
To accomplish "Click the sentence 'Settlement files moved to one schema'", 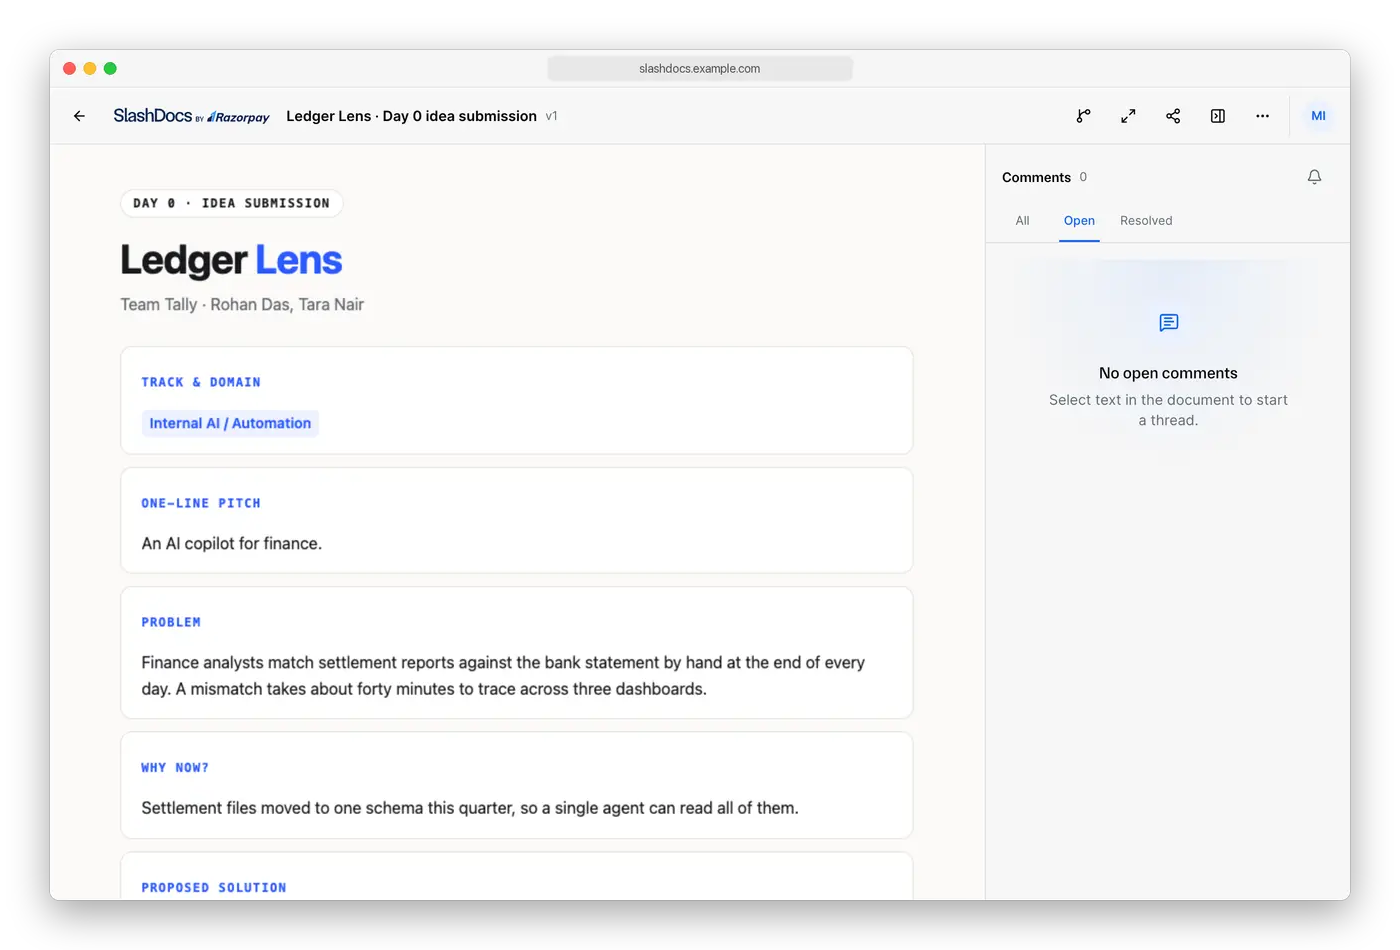I will click(x=470, y=808).
